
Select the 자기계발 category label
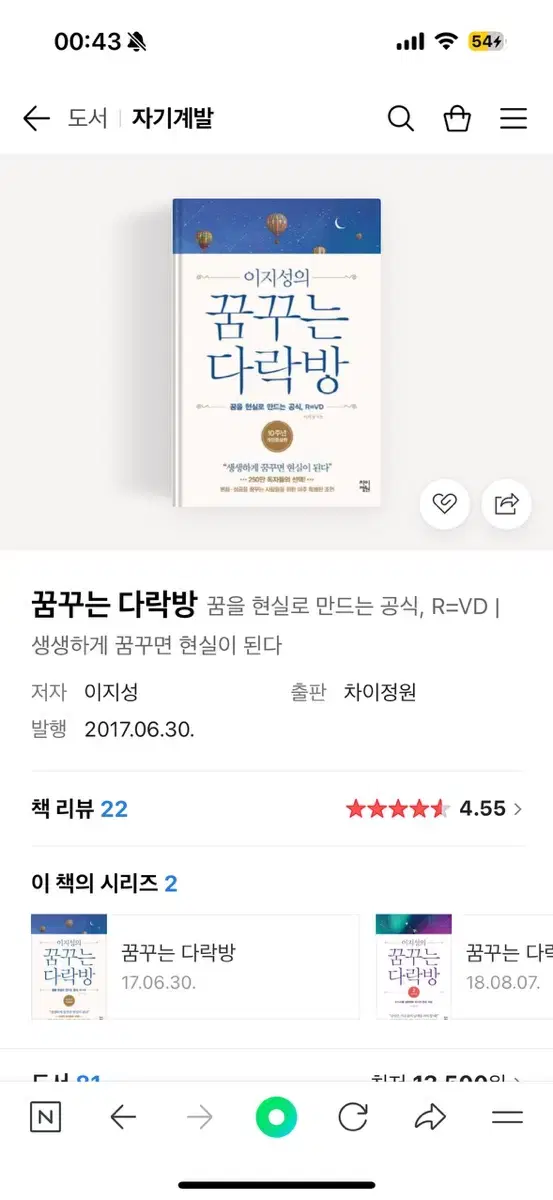[x=173, y=119]
